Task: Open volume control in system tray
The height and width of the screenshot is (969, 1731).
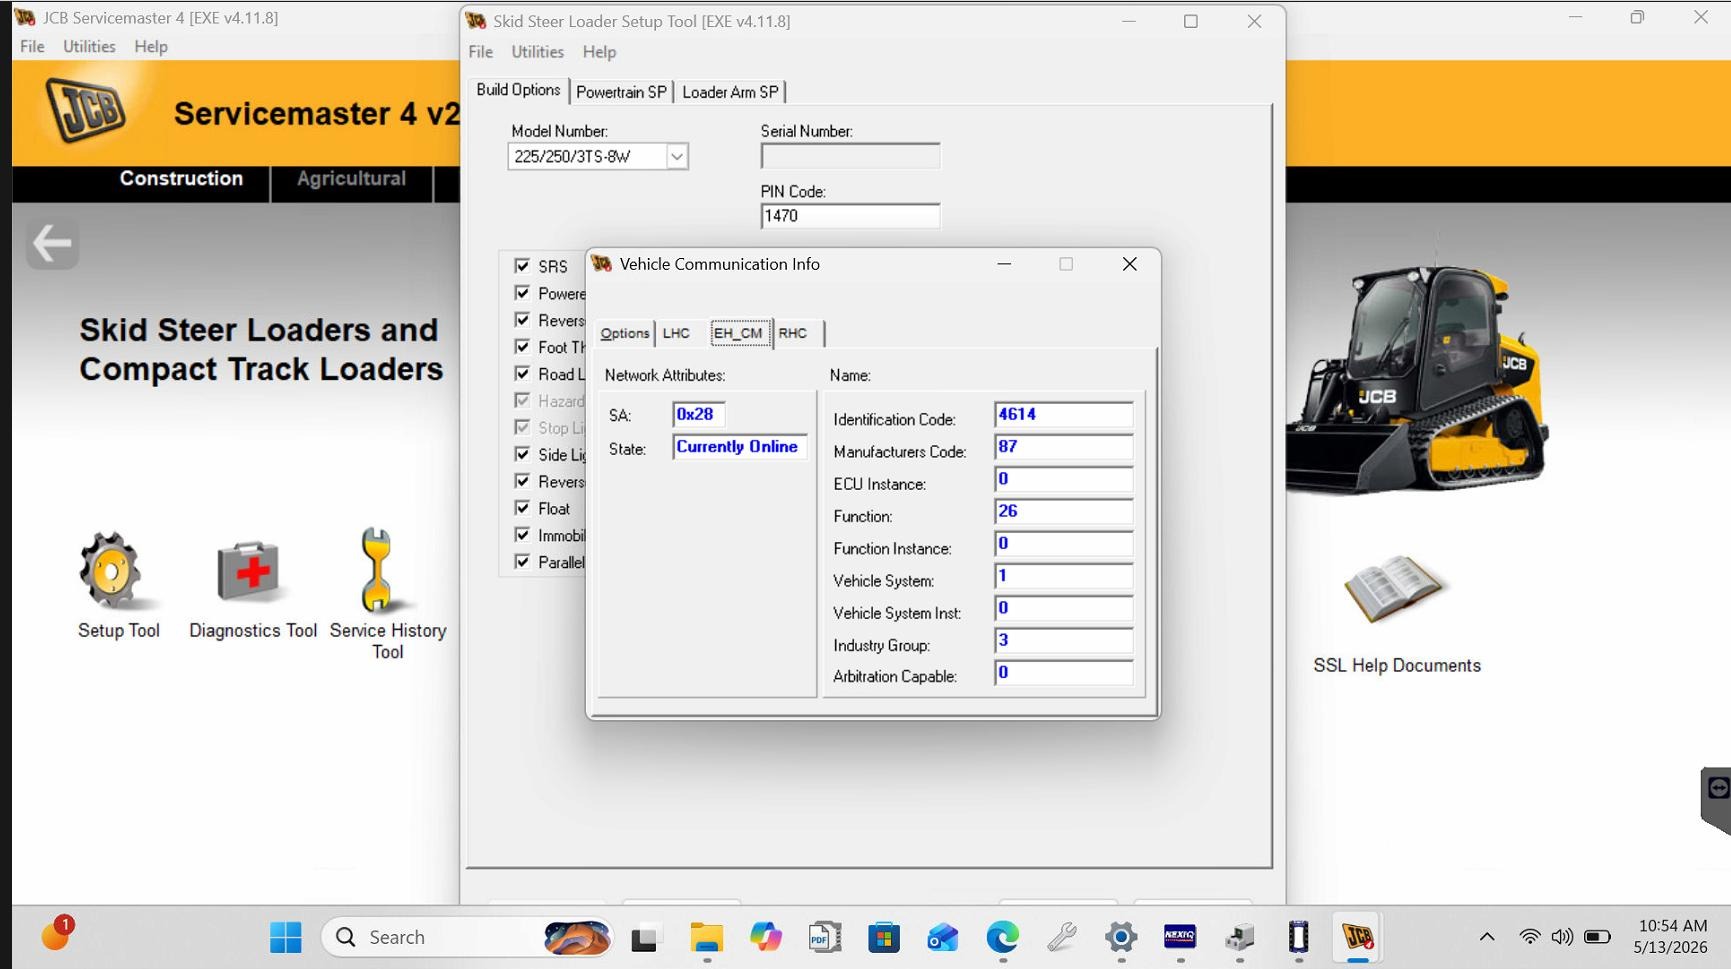Action: [1562, 937]
